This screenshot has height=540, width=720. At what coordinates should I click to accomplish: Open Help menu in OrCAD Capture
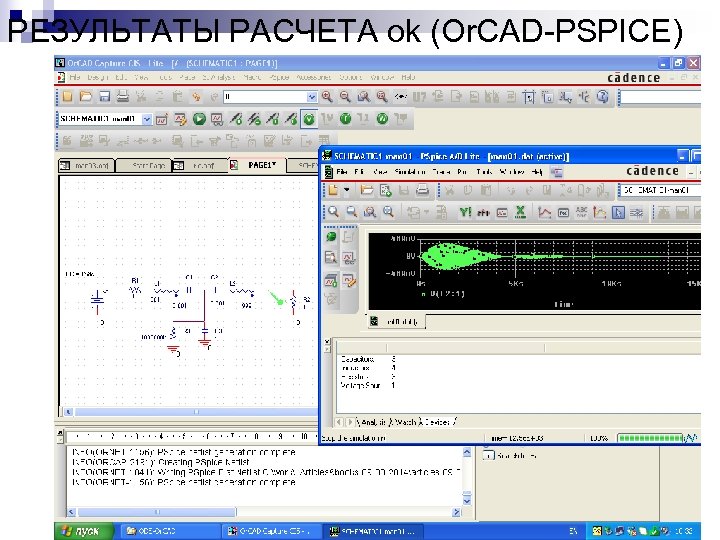pyautogui.click(x=408, y=77)
